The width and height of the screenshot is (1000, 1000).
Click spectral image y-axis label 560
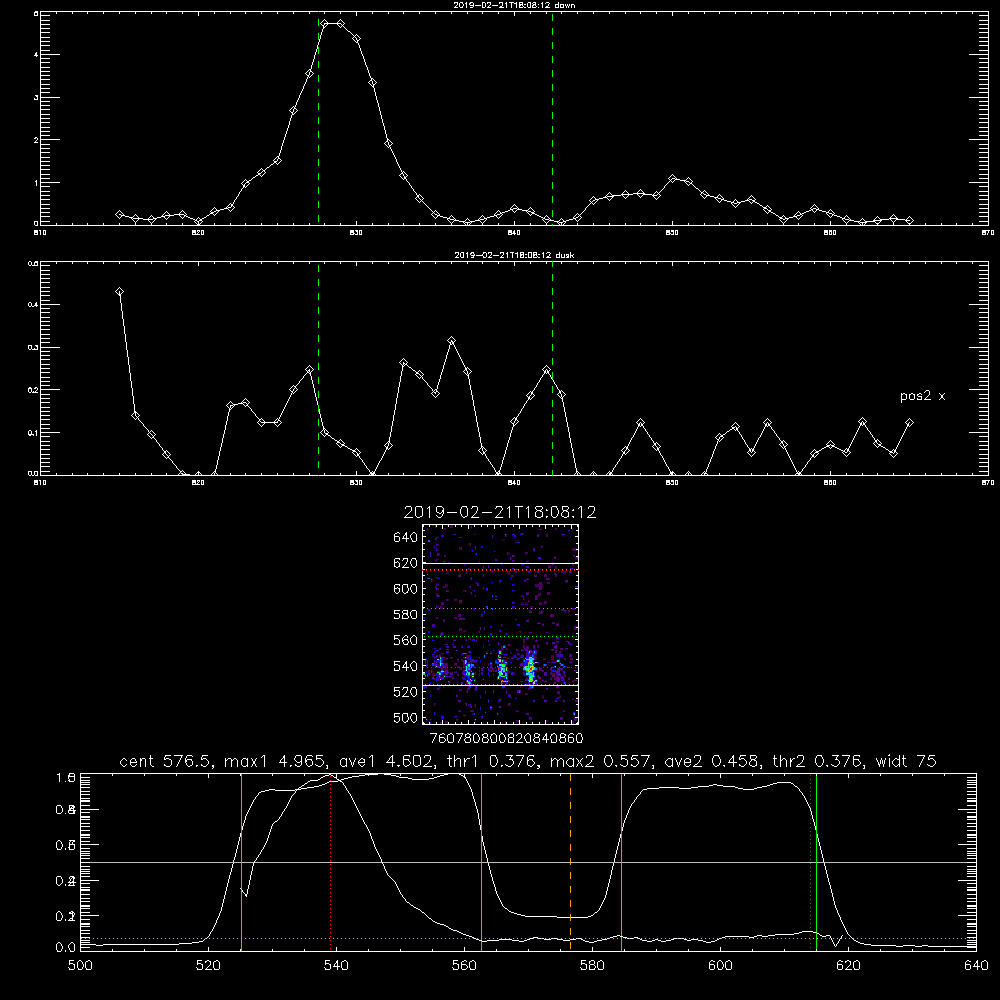(405, 640)
